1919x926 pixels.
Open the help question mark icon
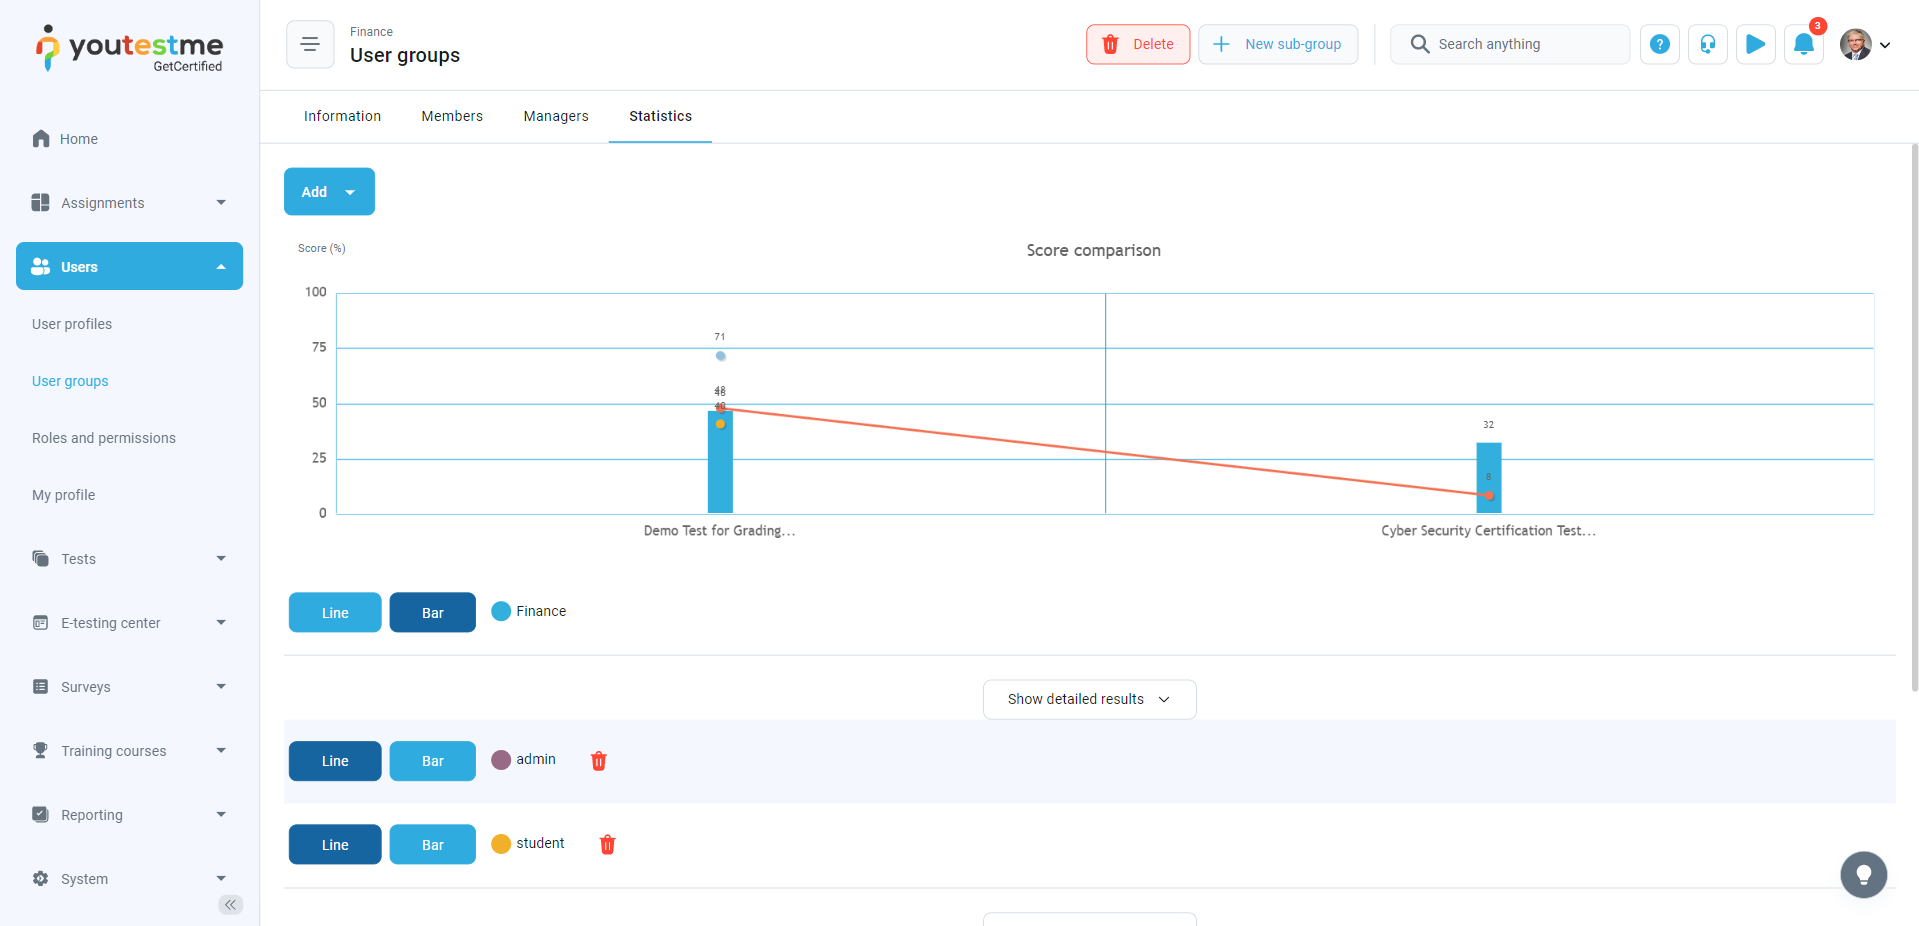pyautogui.click(x=1659, y=44)
